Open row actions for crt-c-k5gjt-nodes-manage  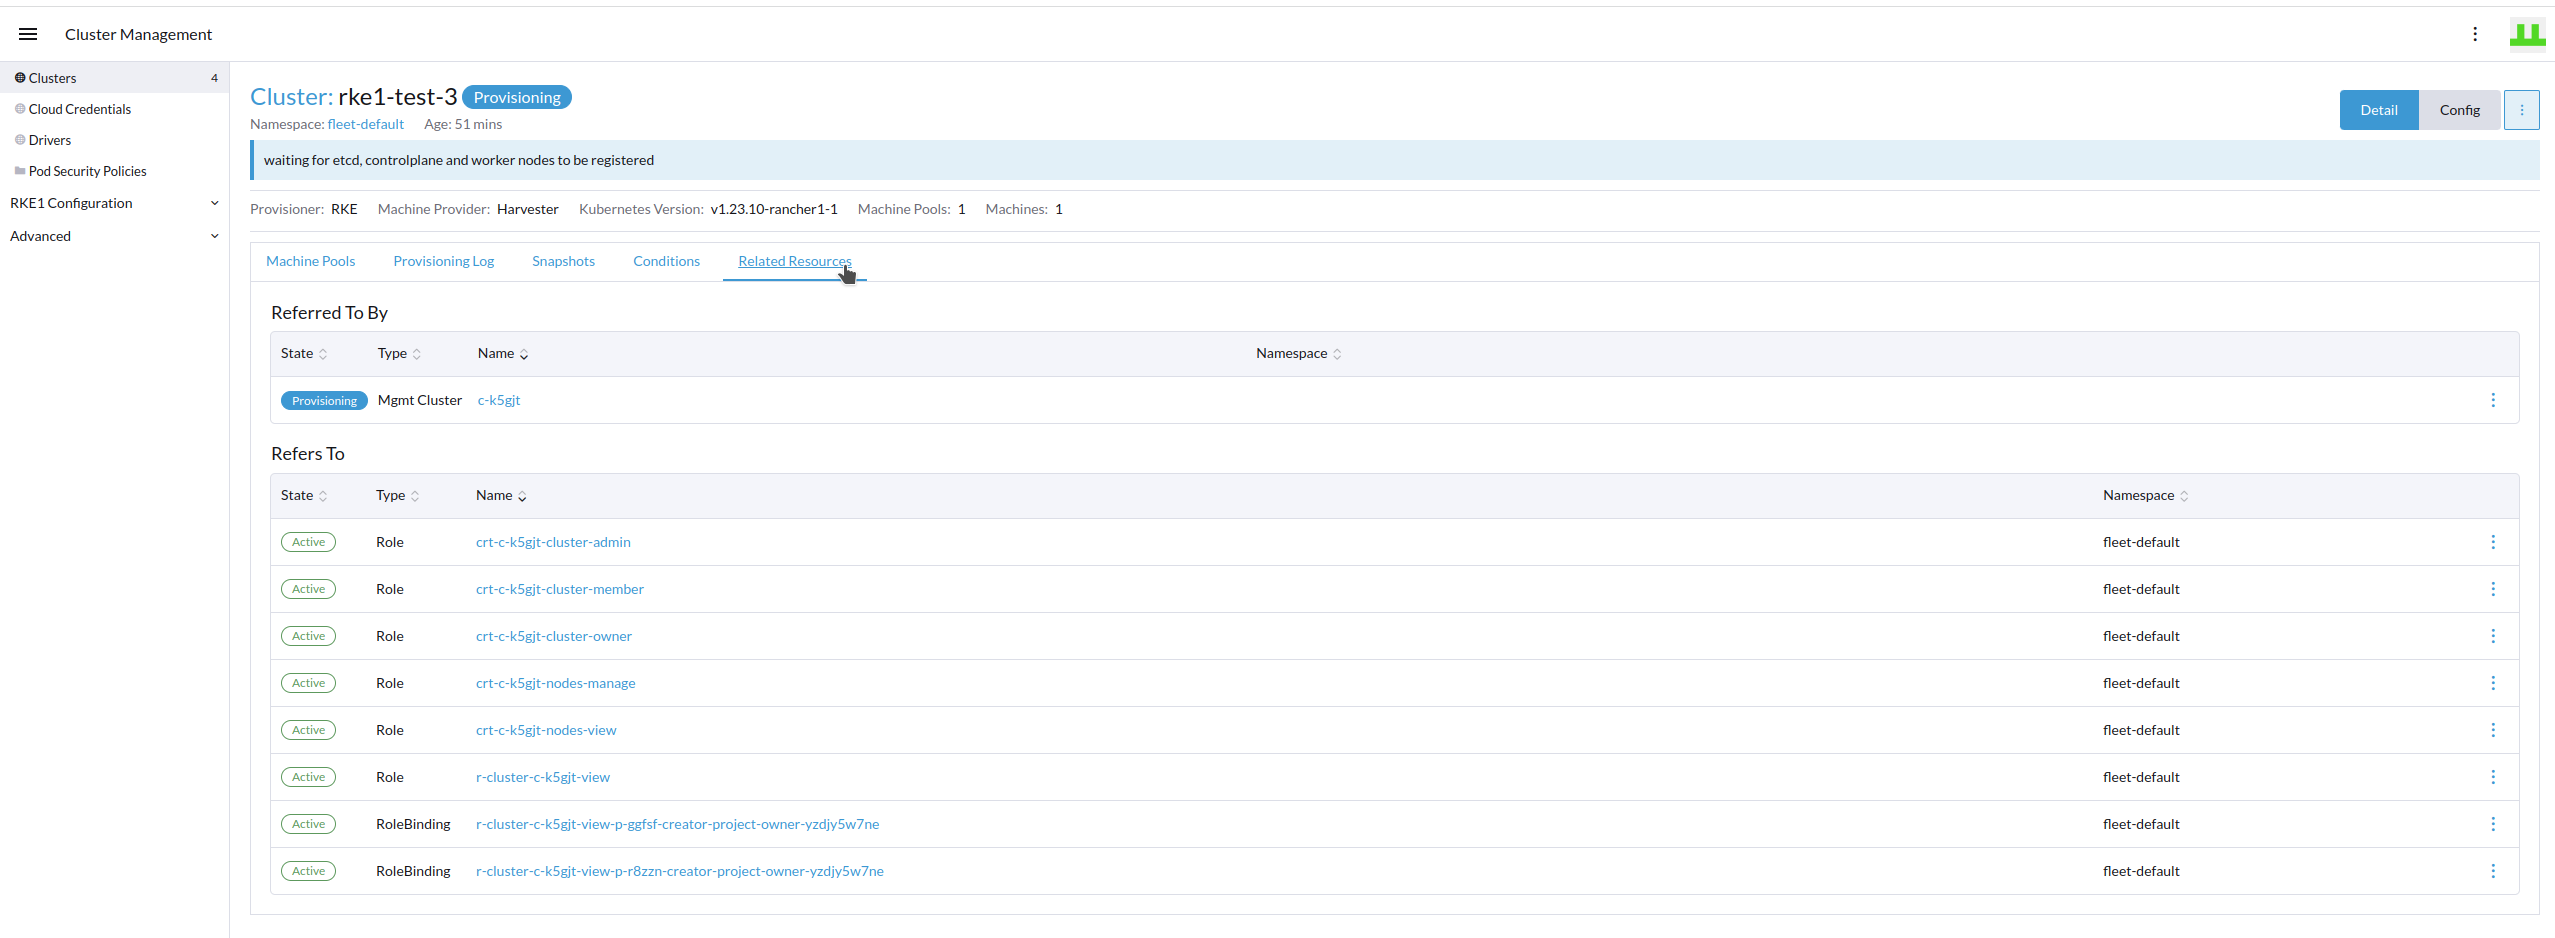click(x=2493, y=683)
